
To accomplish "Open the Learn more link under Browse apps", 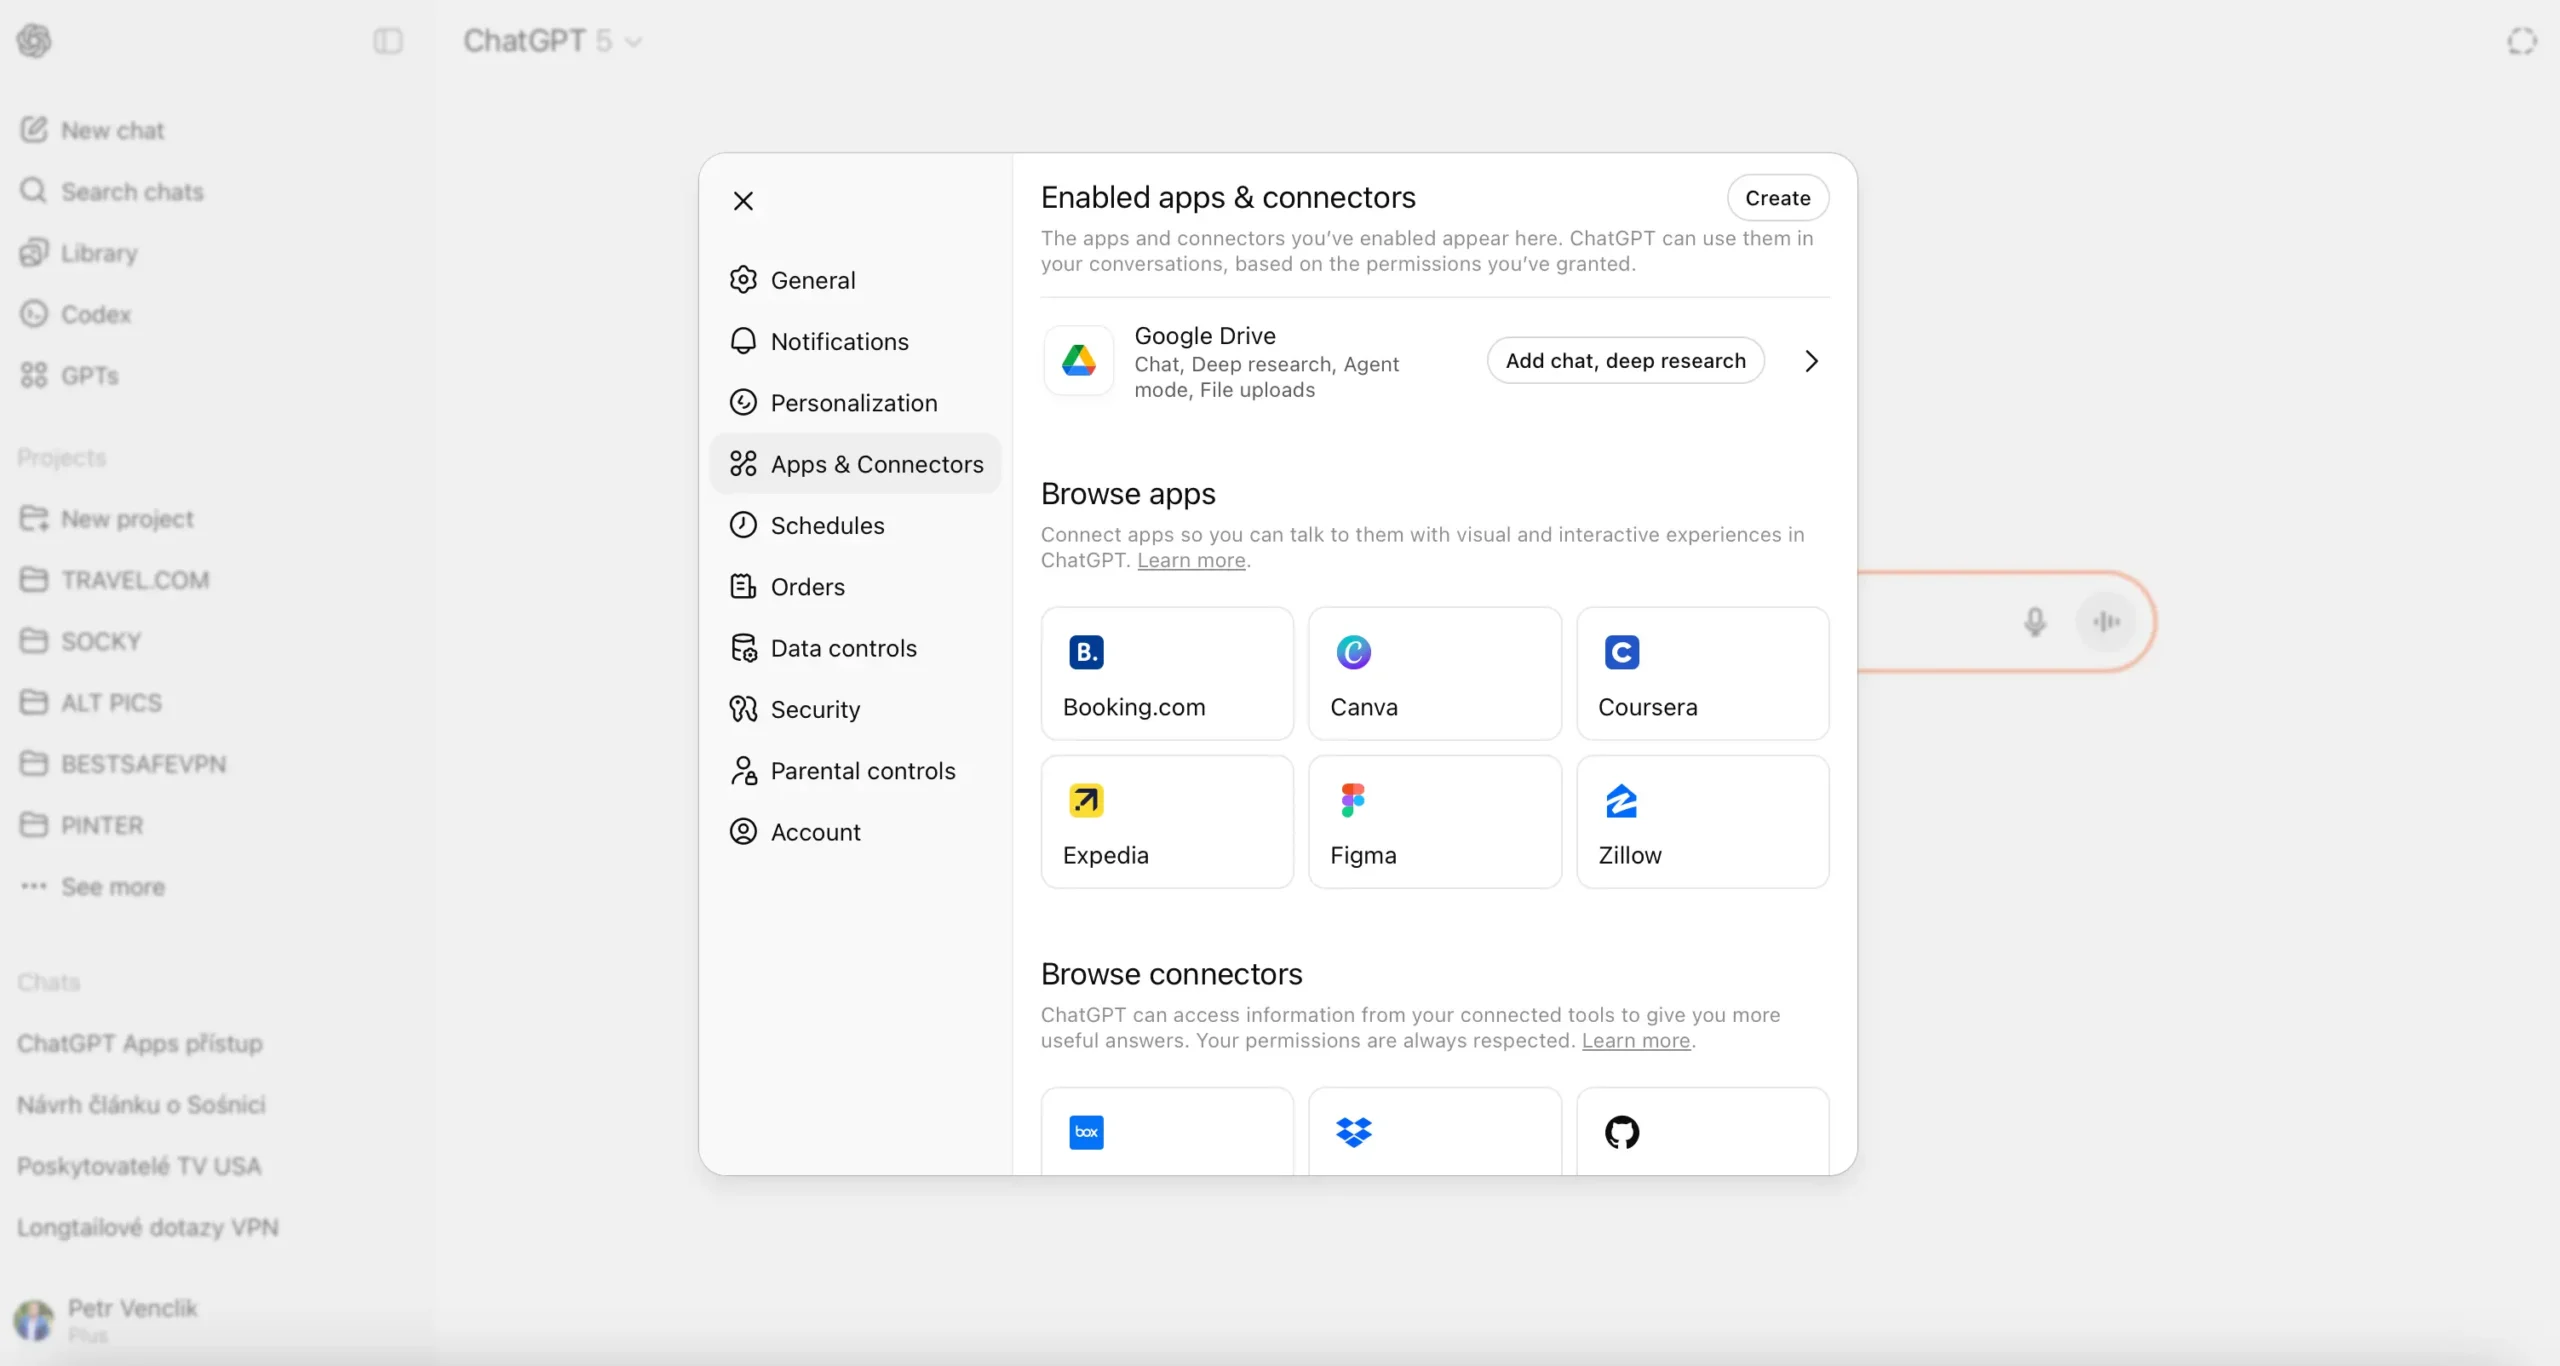I will pyautogui.click(x=1191, y=560).
